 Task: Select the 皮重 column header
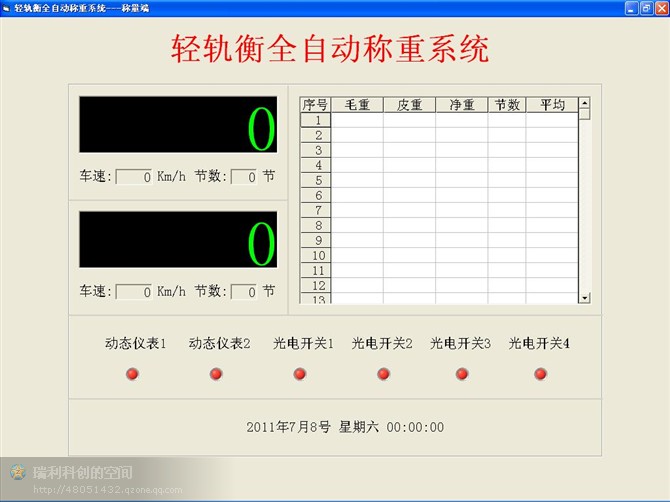[x=409, y=104]
